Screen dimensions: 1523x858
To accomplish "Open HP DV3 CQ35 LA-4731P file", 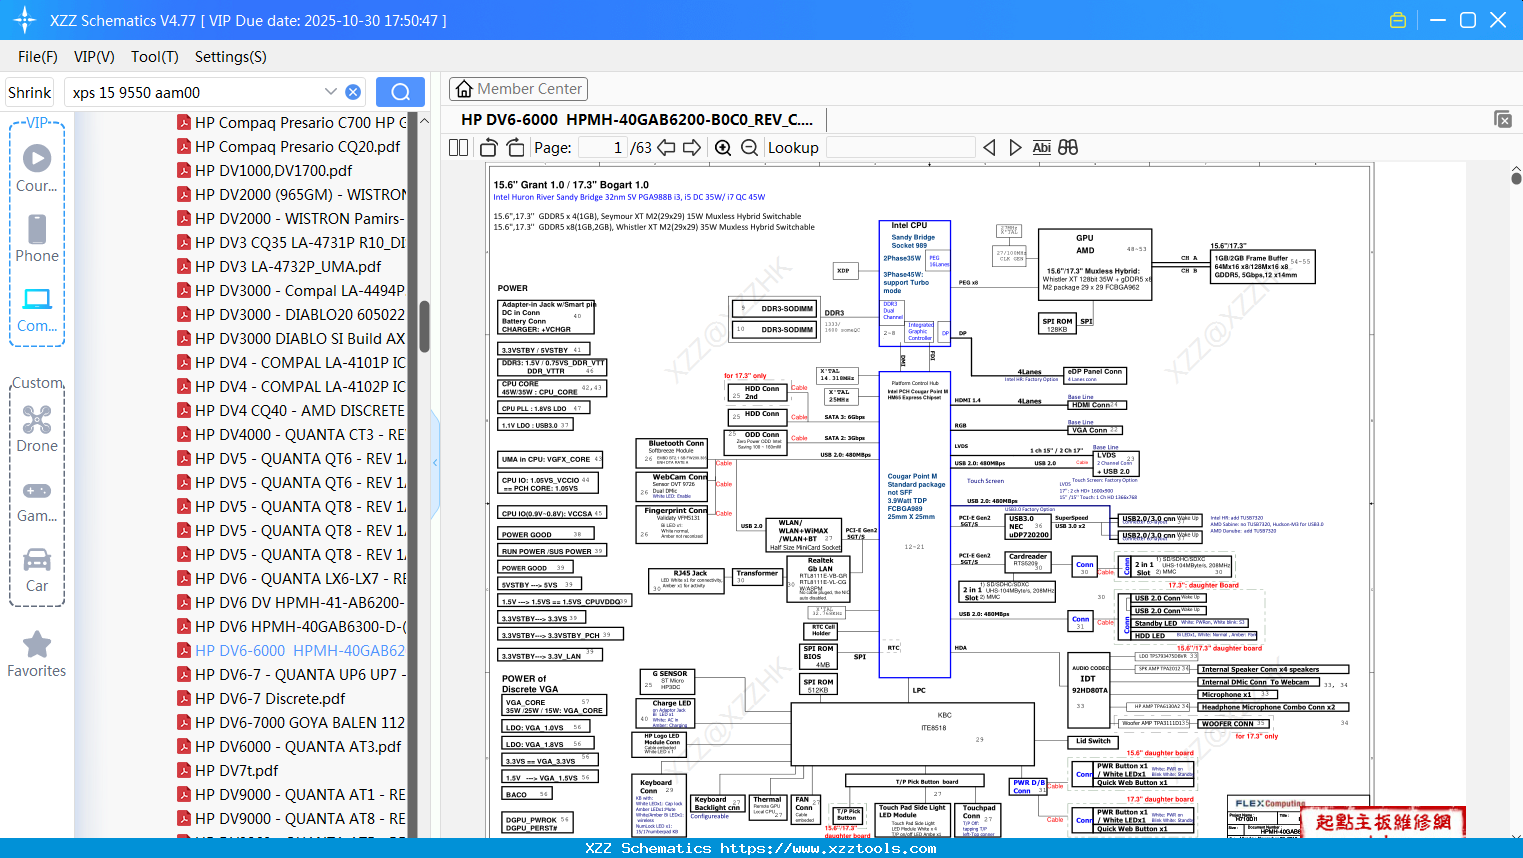I will tap(291, 243).
